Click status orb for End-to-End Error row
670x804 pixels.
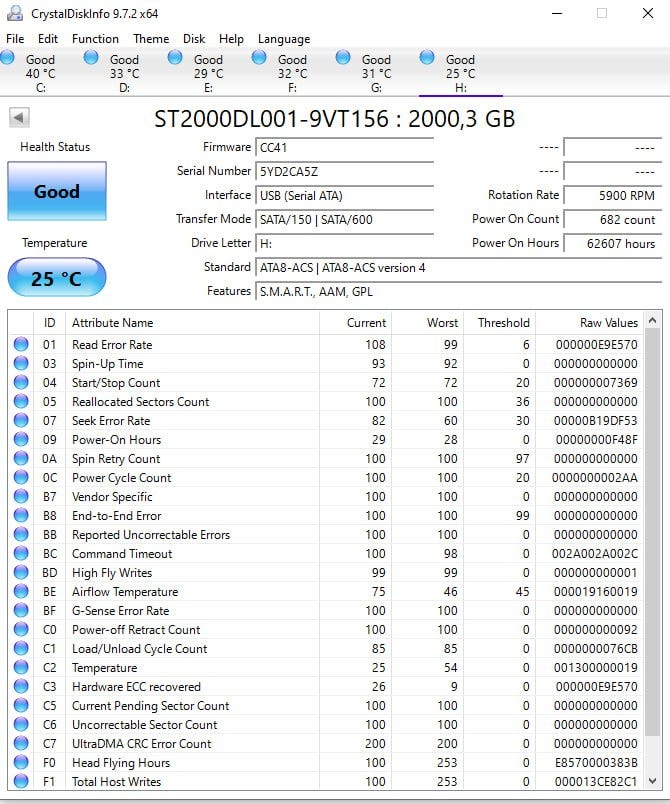[21, 515]
